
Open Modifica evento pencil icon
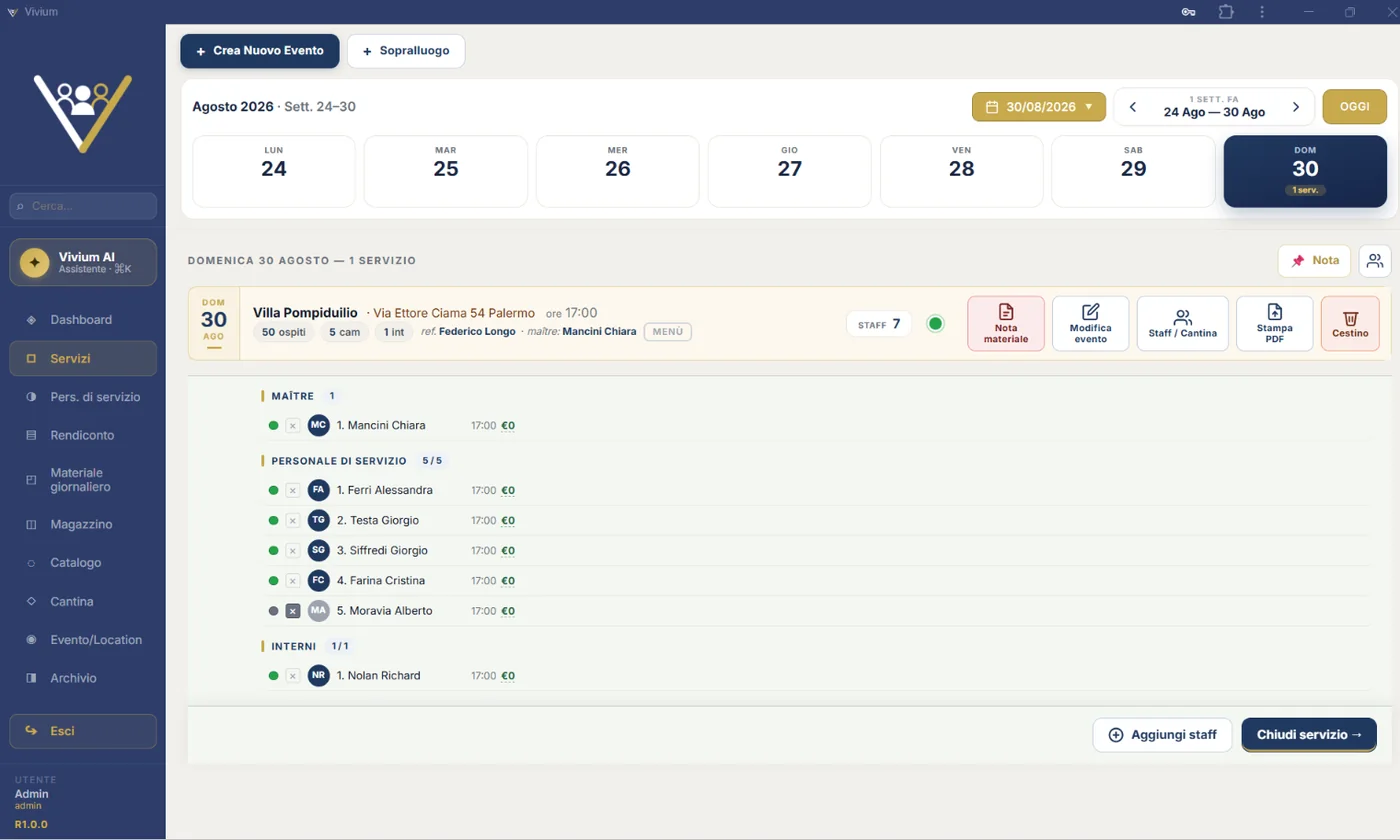(1090, 312)
